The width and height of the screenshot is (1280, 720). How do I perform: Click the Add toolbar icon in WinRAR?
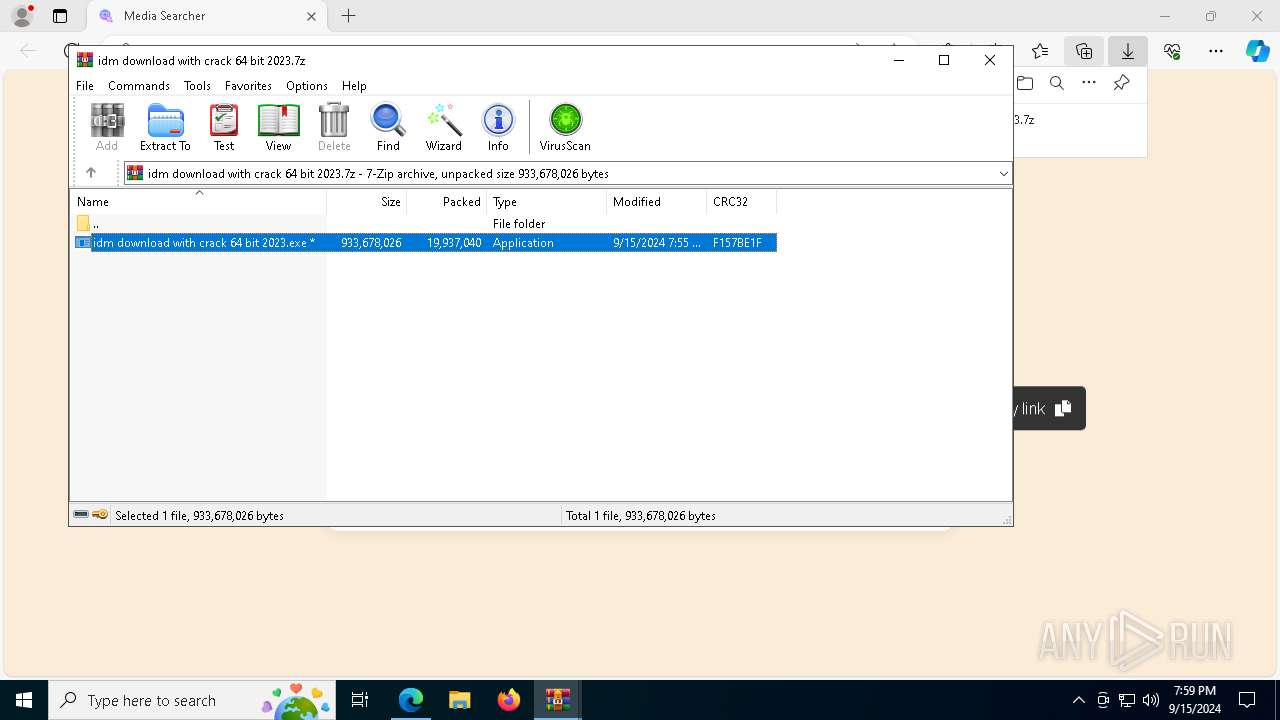tap(107, 127)
